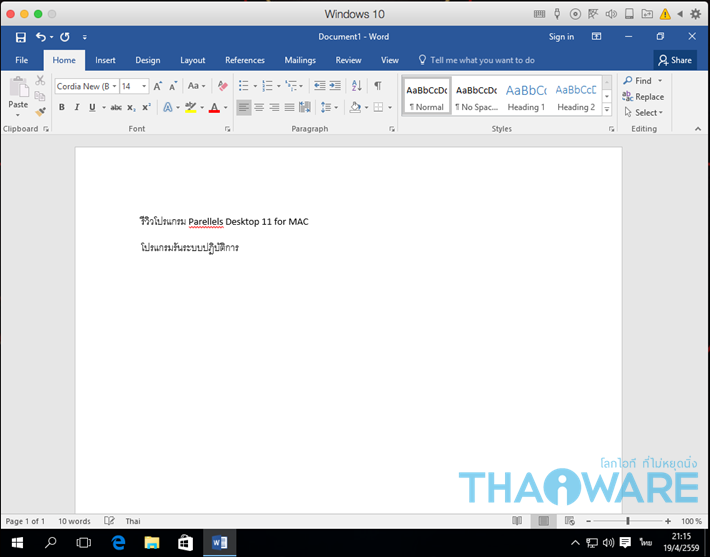Clear all formatting with eraser icon
The height and width of the screenshot is (557, 710).
pyautogui.click(x=222, y=86)
